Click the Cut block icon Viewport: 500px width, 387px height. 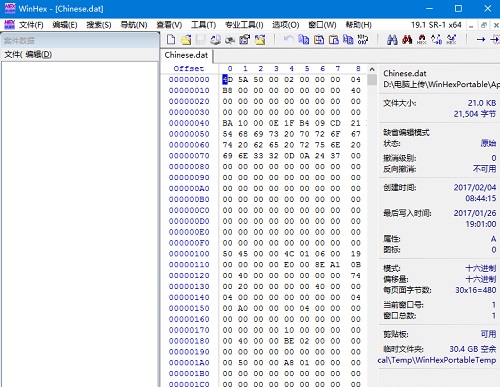(319, 40)
